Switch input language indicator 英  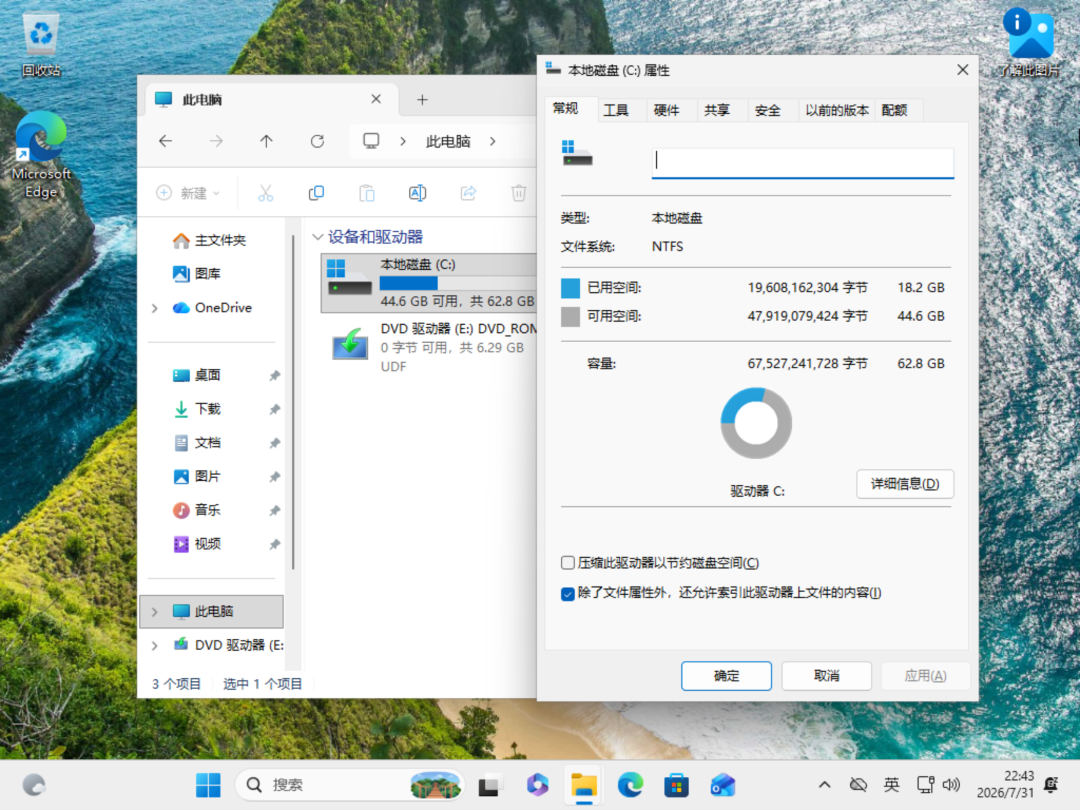coord(891,785)
